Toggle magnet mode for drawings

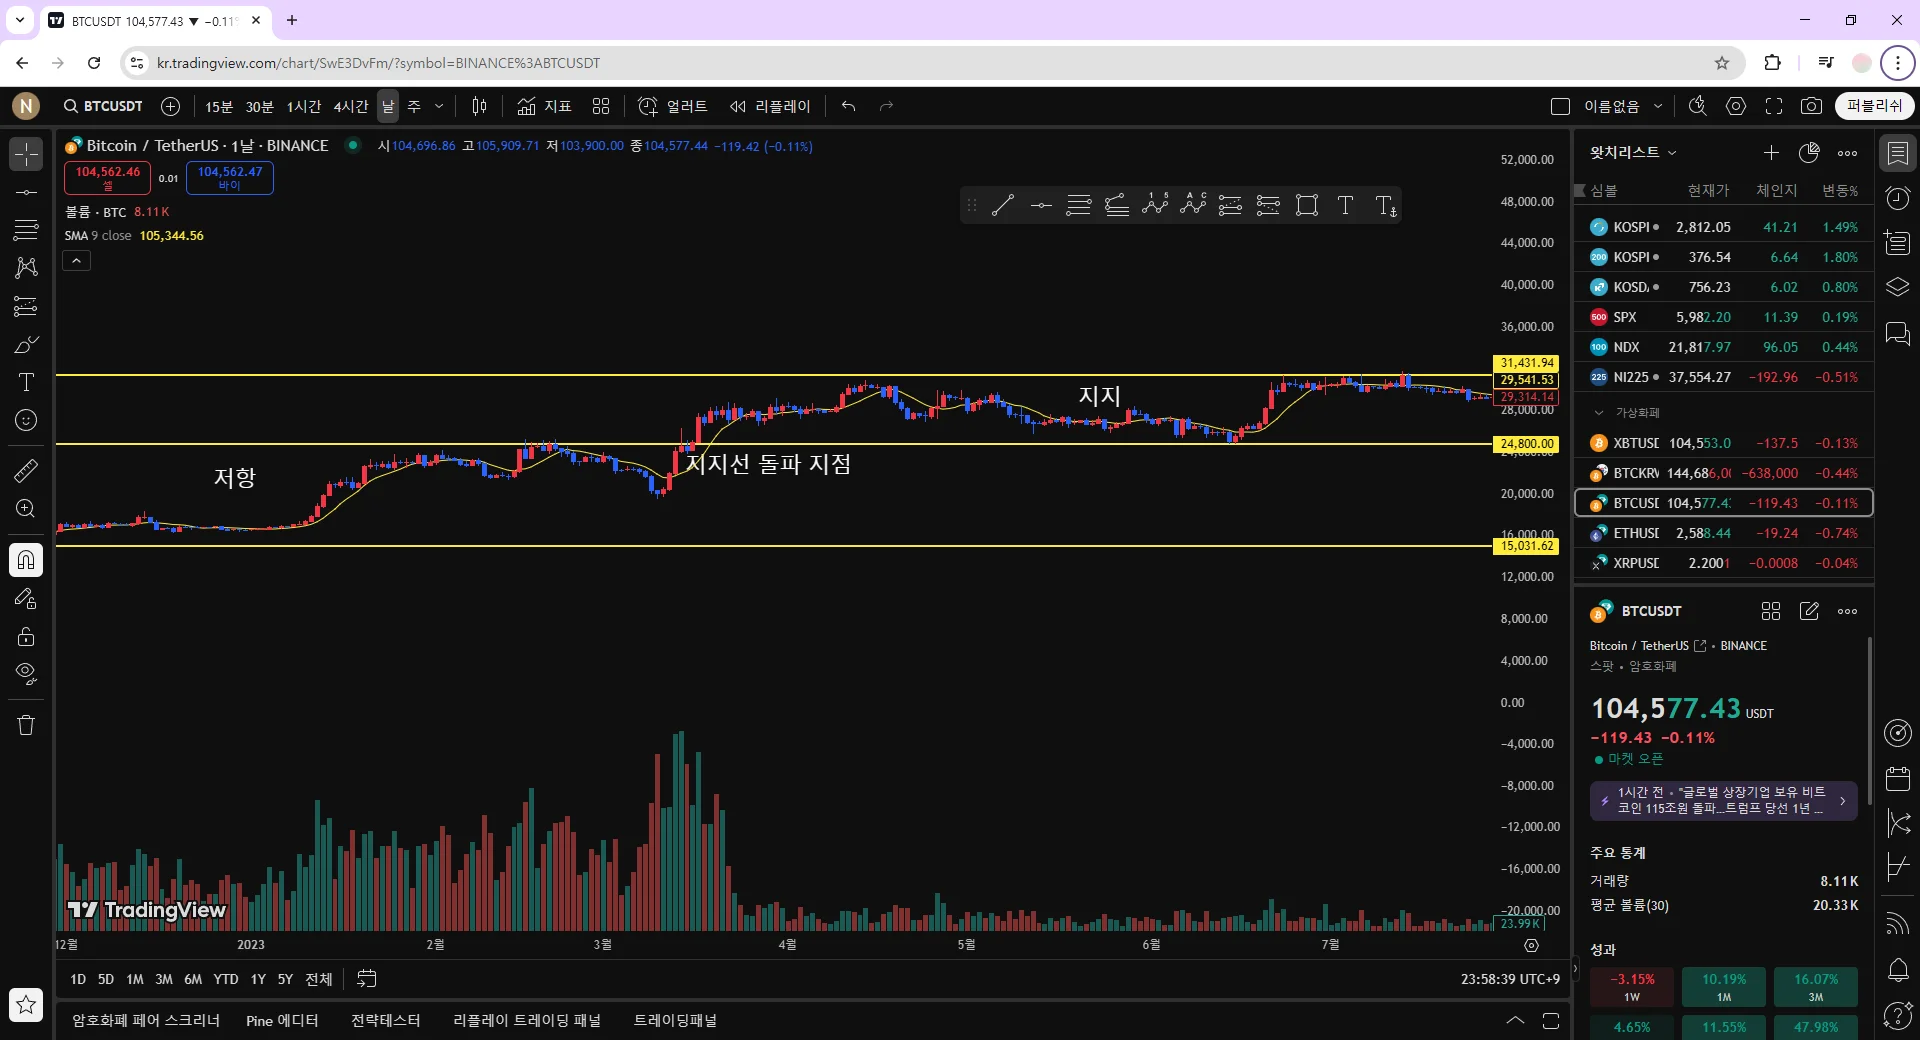26,560
